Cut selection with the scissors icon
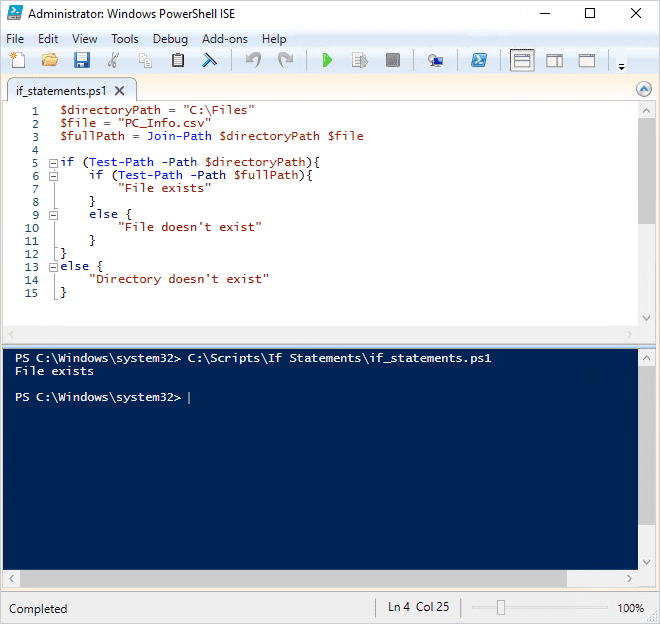The image size is (660, 624). (113, 60)
